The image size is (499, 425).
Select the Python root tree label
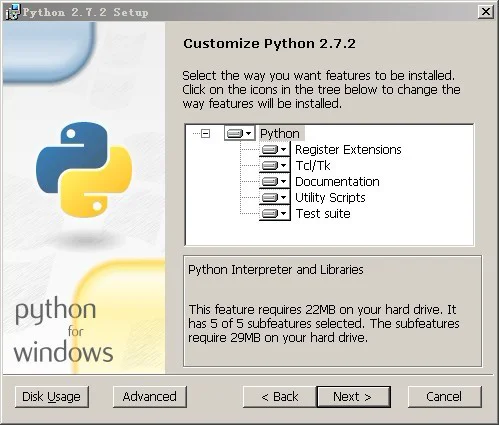(x=280, y=134)
